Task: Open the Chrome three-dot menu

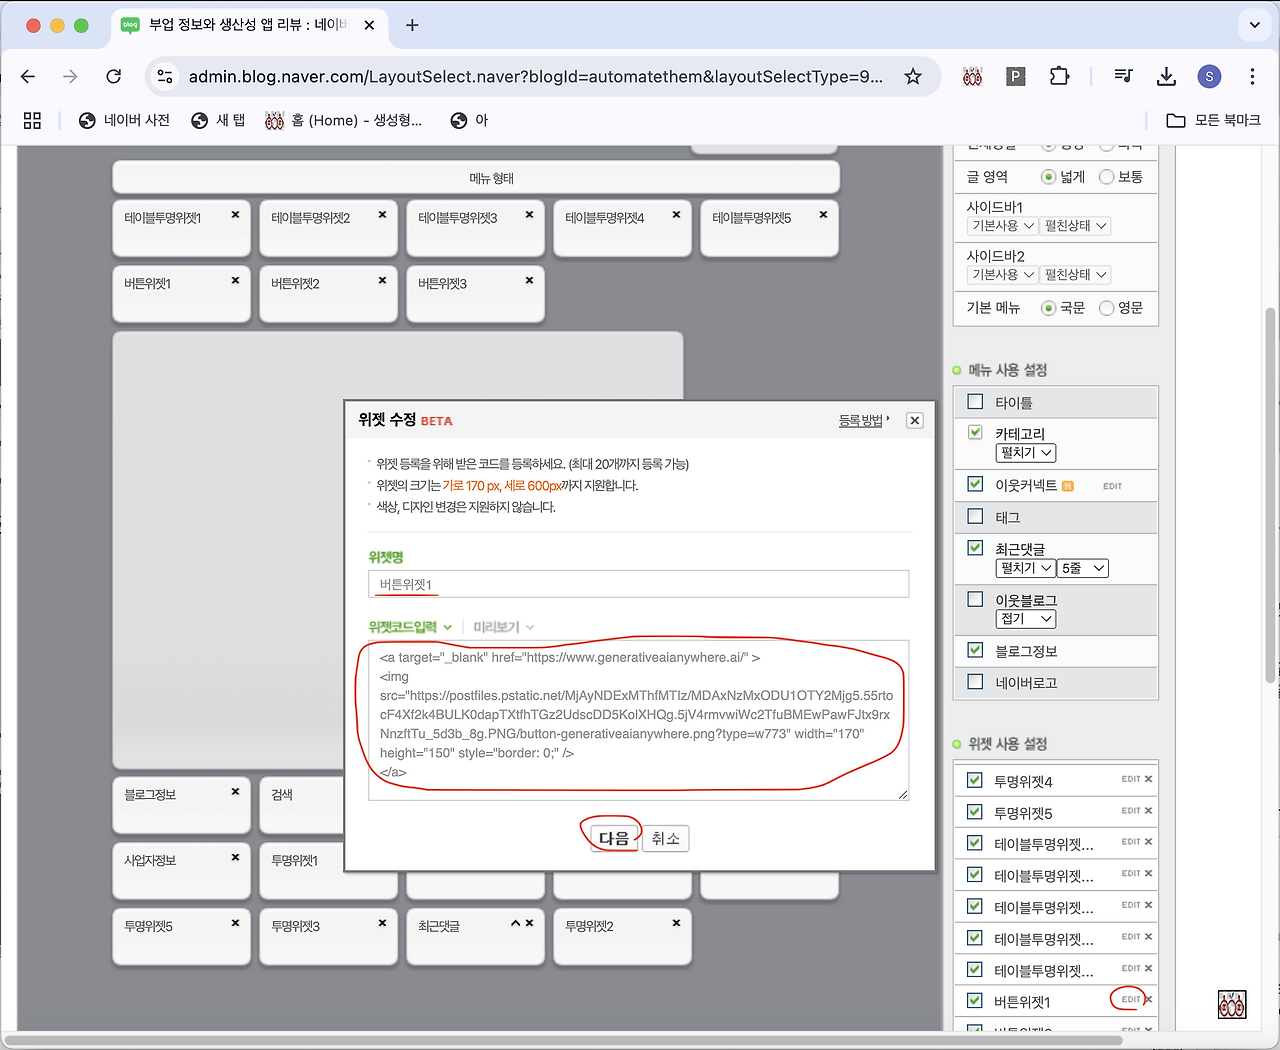Action: coord(1252,77)
